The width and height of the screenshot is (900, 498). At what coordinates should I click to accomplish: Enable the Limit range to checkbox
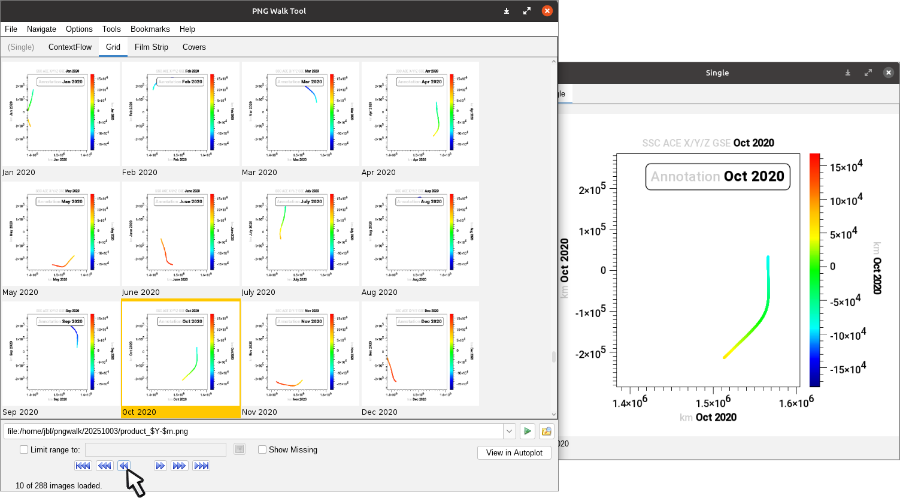24,450
